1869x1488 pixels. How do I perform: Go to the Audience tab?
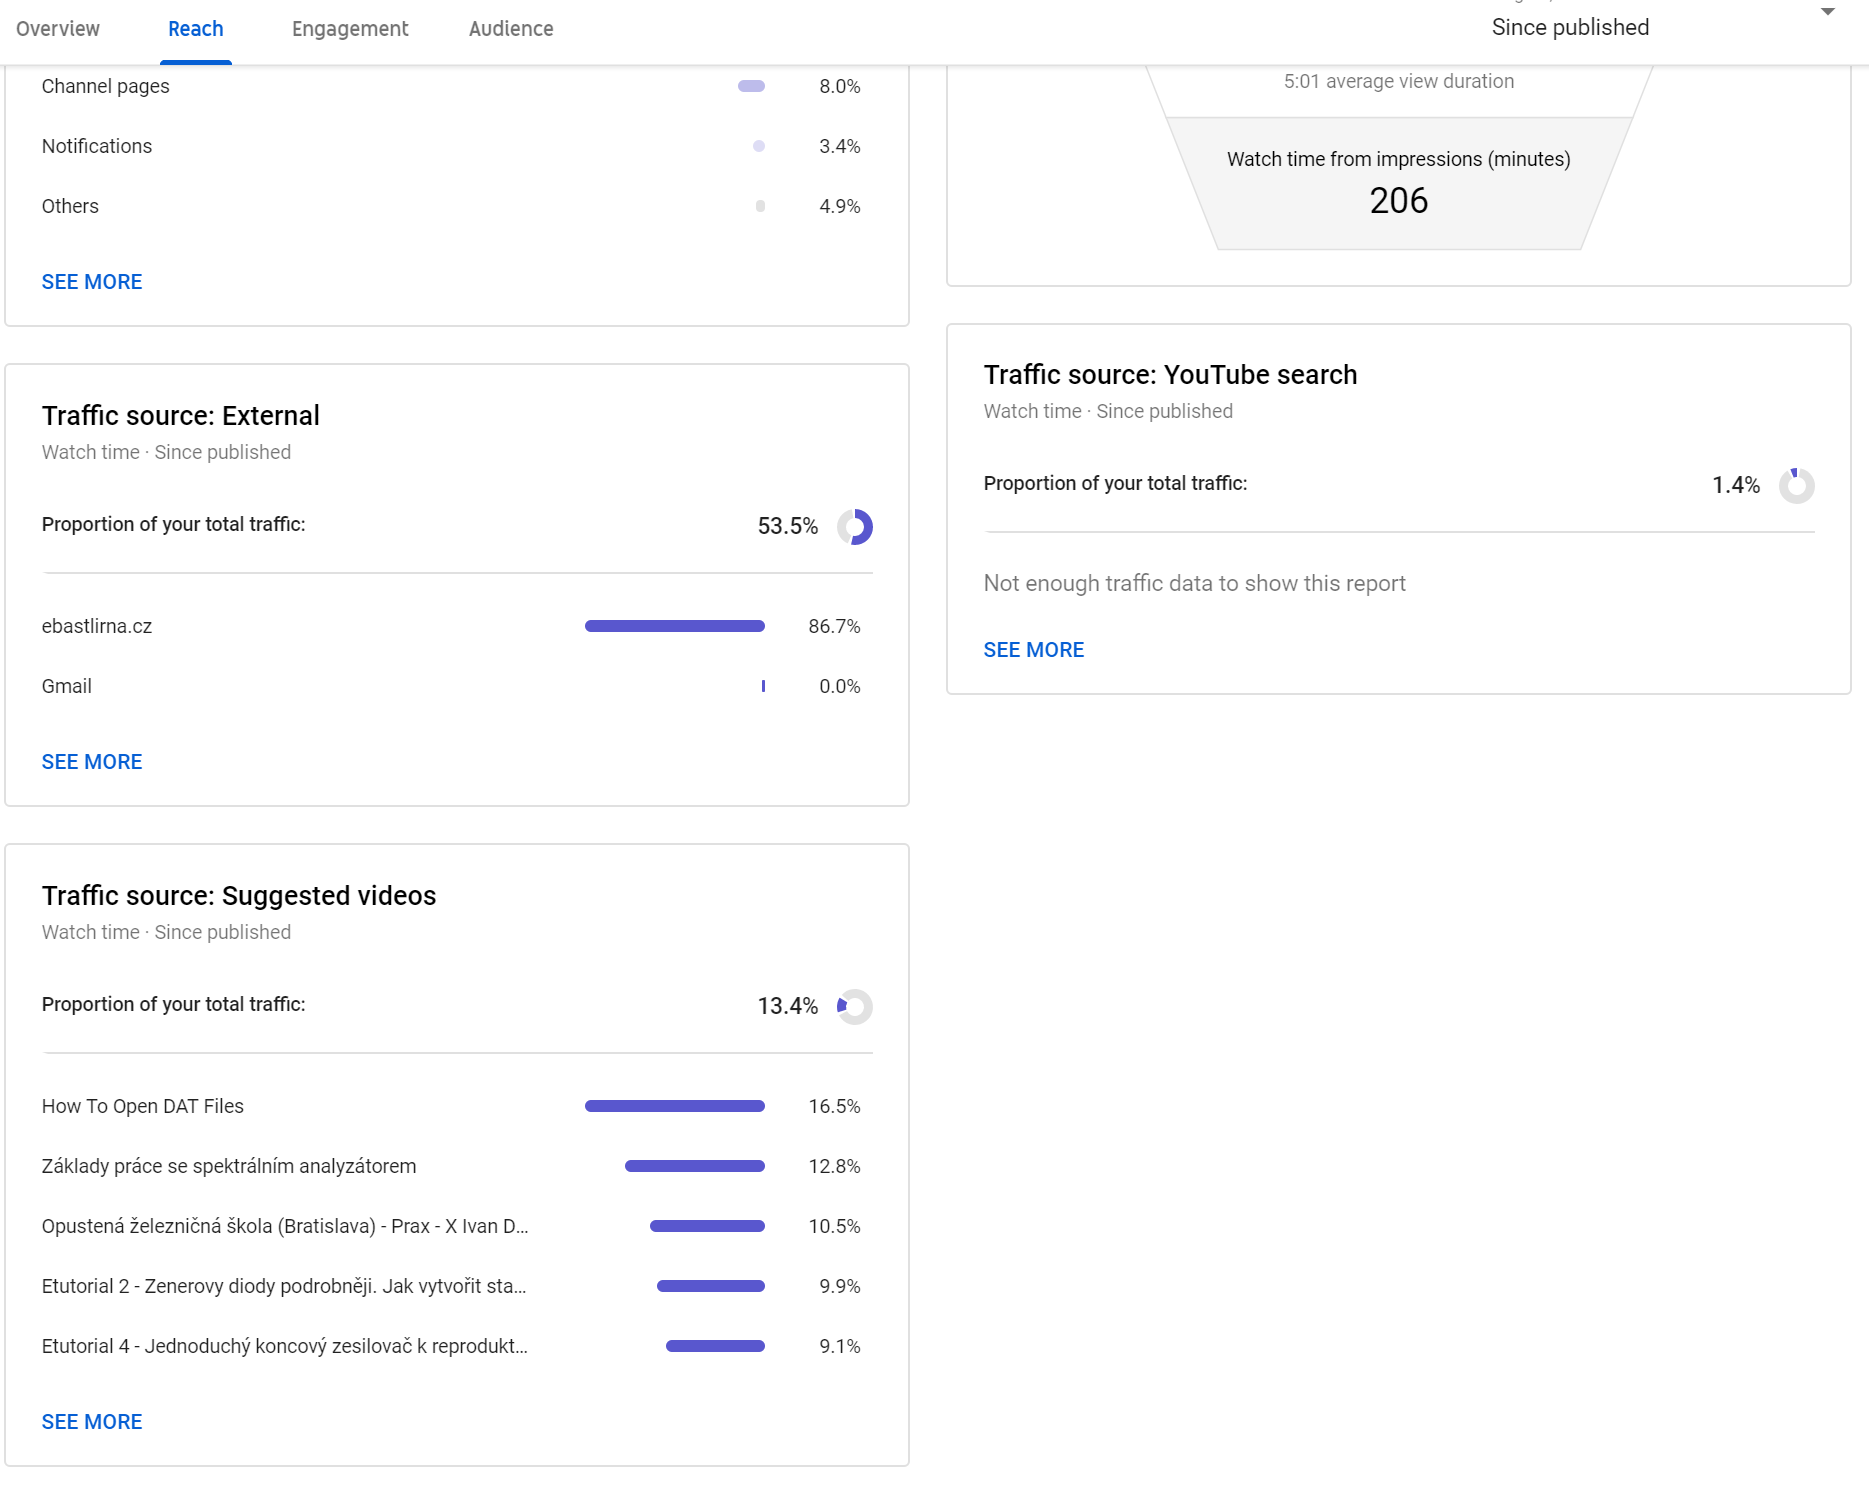511,29
